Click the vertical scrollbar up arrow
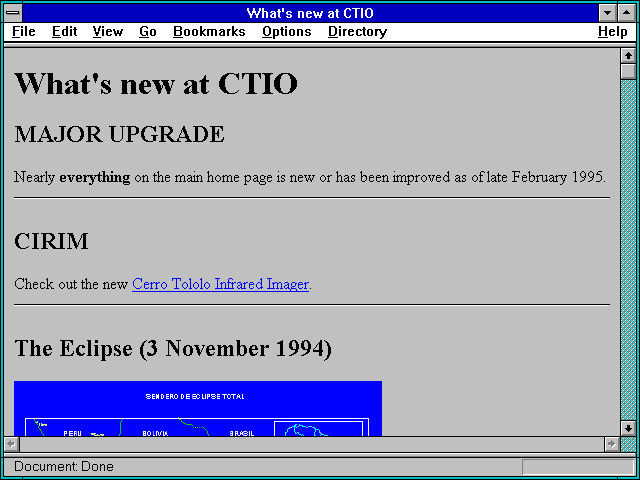 [628, 56]
